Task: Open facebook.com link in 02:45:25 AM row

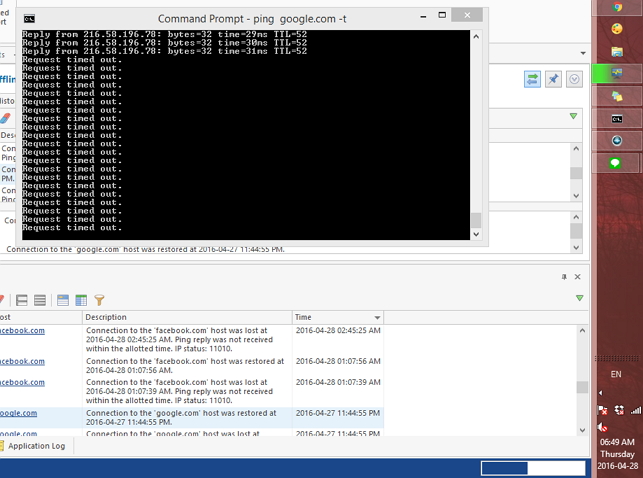Action: (x=22, y=330)
